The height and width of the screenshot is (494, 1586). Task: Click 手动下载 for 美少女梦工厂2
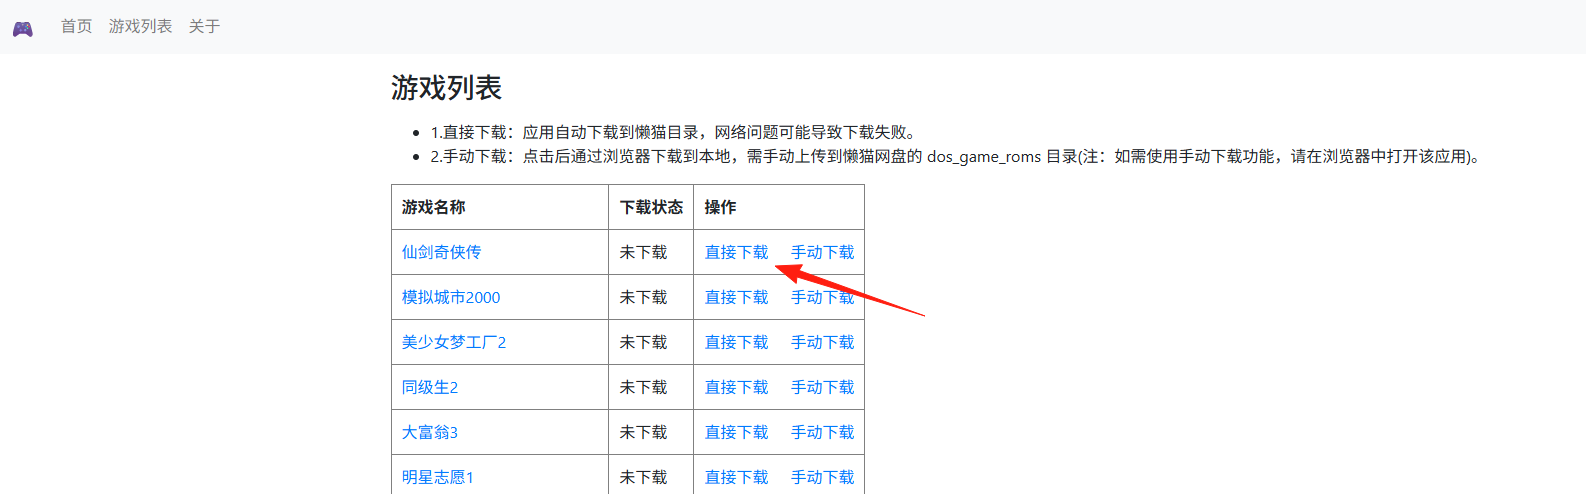(822, 342)
